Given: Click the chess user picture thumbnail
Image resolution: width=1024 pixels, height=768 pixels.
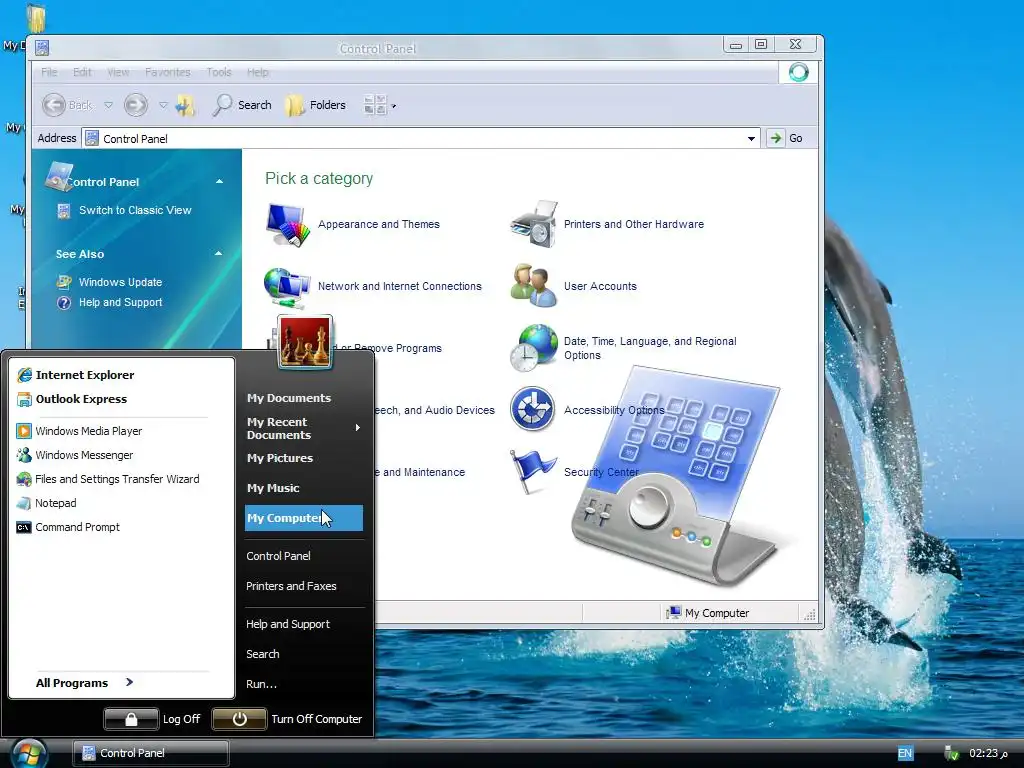Looking at the screenshot, I should (x=305, y=342).
